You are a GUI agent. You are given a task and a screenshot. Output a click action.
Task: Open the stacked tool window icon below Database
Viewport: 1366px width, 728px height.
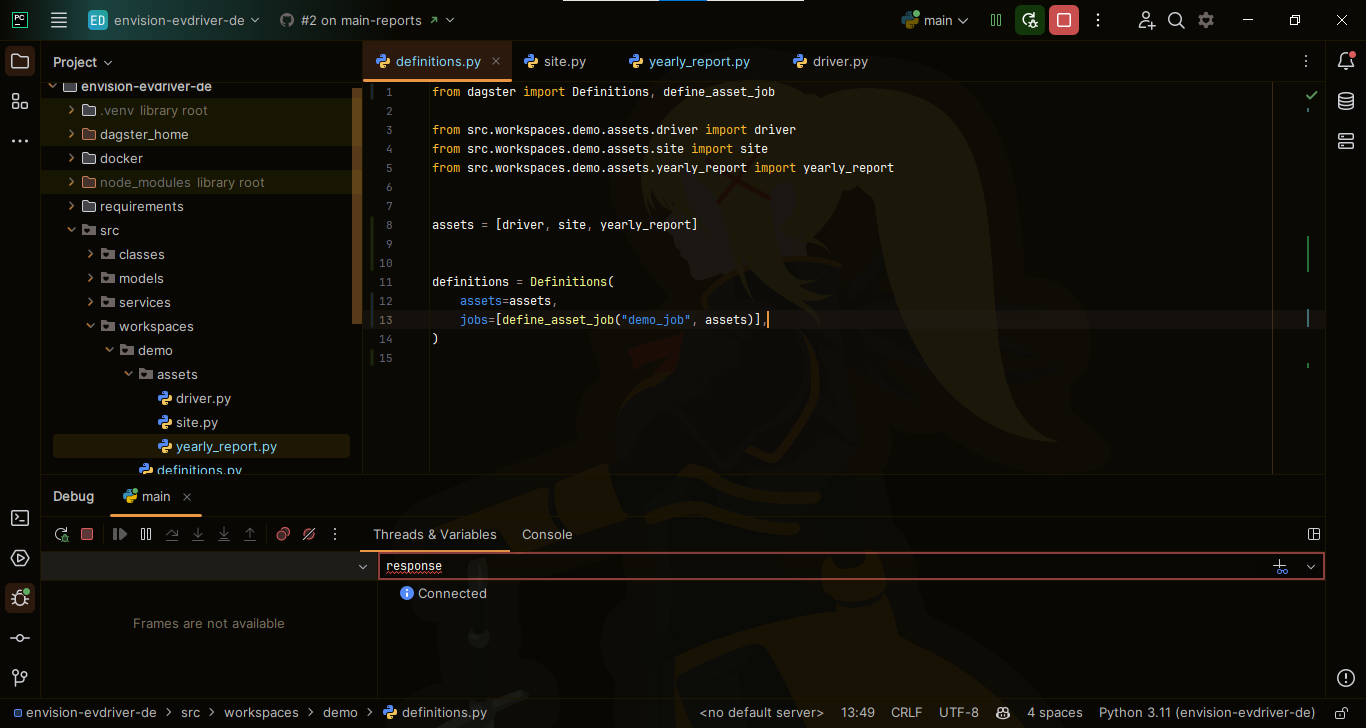[1346, 141]
